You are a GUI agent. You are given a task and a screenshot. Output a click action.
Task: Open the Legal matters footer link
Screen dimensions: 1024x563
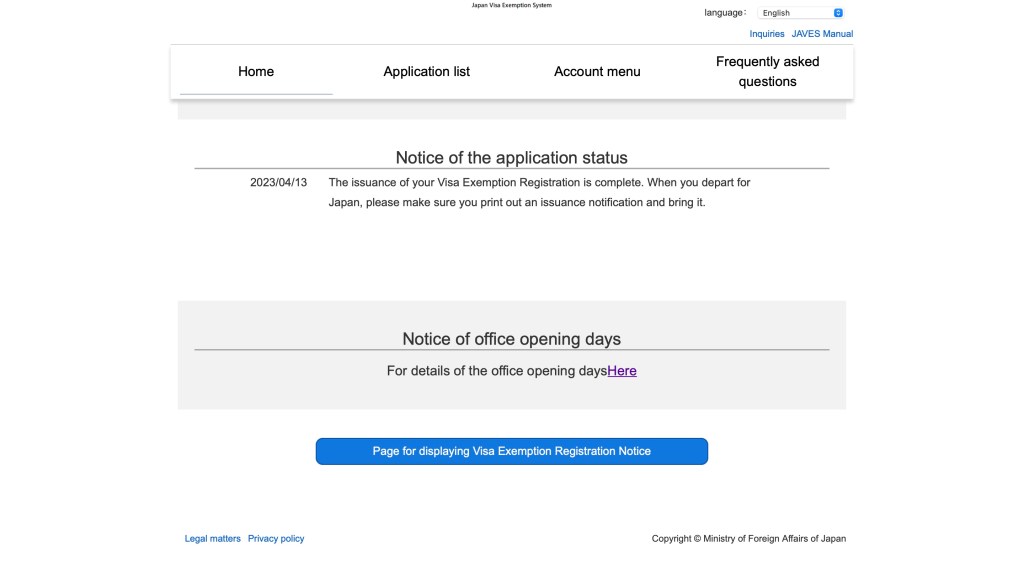[x=213, y=539]
